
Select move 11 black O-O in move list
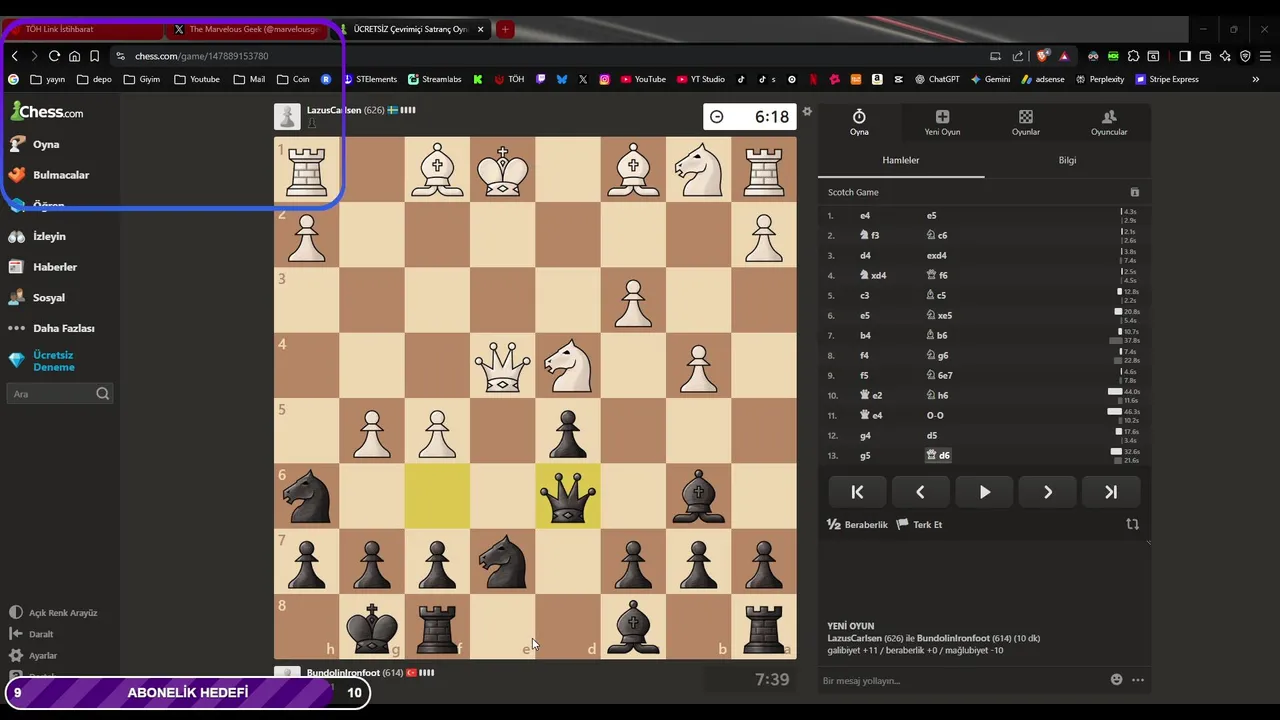(x=935, y=415)
